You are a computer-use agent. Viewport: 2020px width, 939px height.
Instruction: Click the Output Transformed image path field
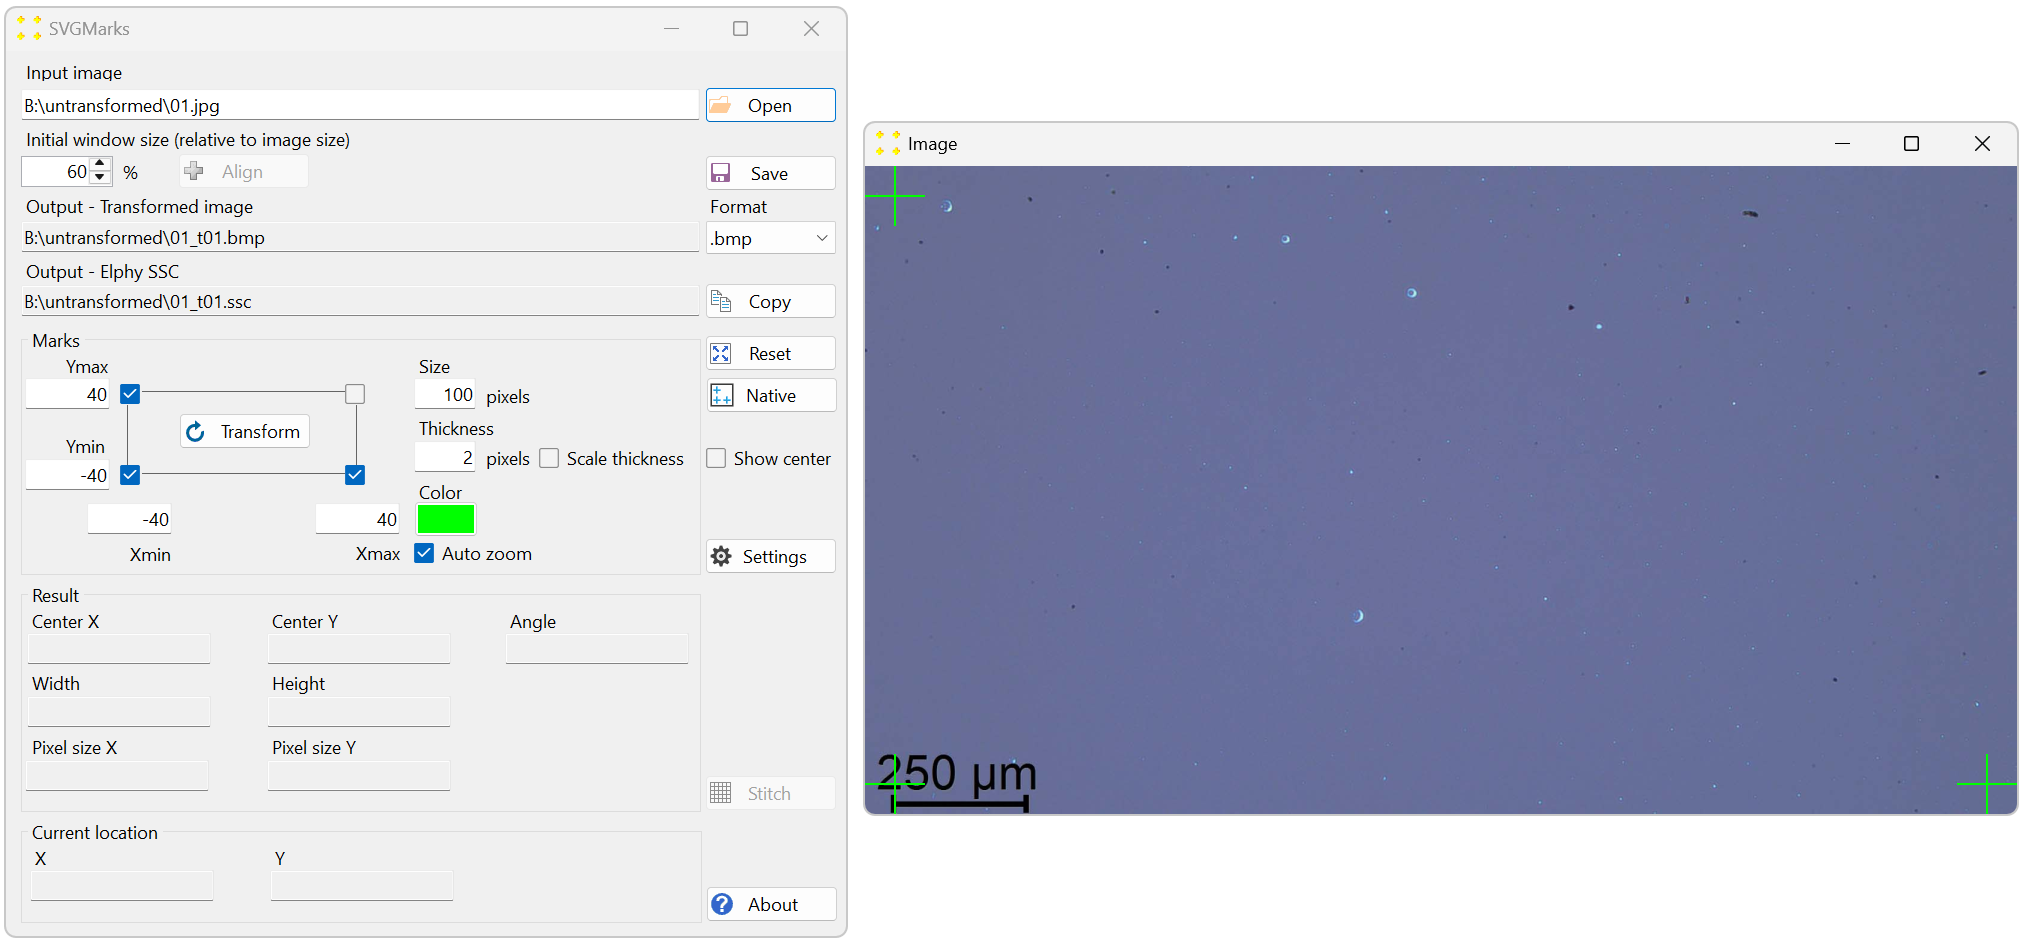pos(360,237)
